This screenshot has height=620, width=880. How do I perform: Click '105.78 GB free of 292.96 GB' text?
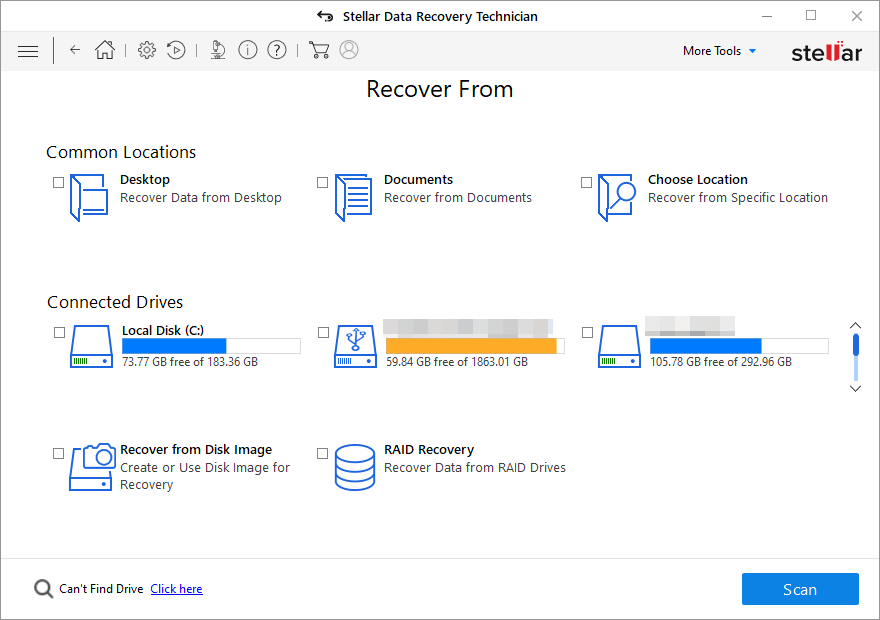[x=721, y=362]
